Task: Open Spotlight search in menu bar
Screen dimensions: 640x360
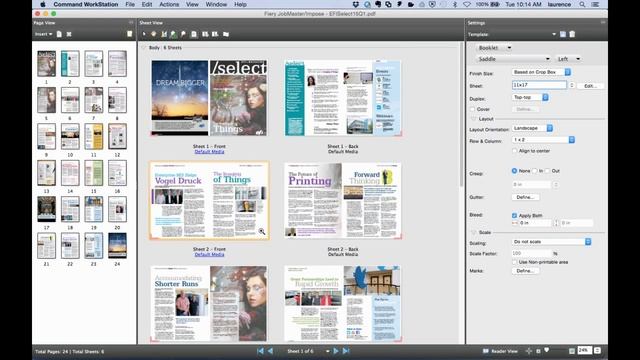Action: point(582,4)
